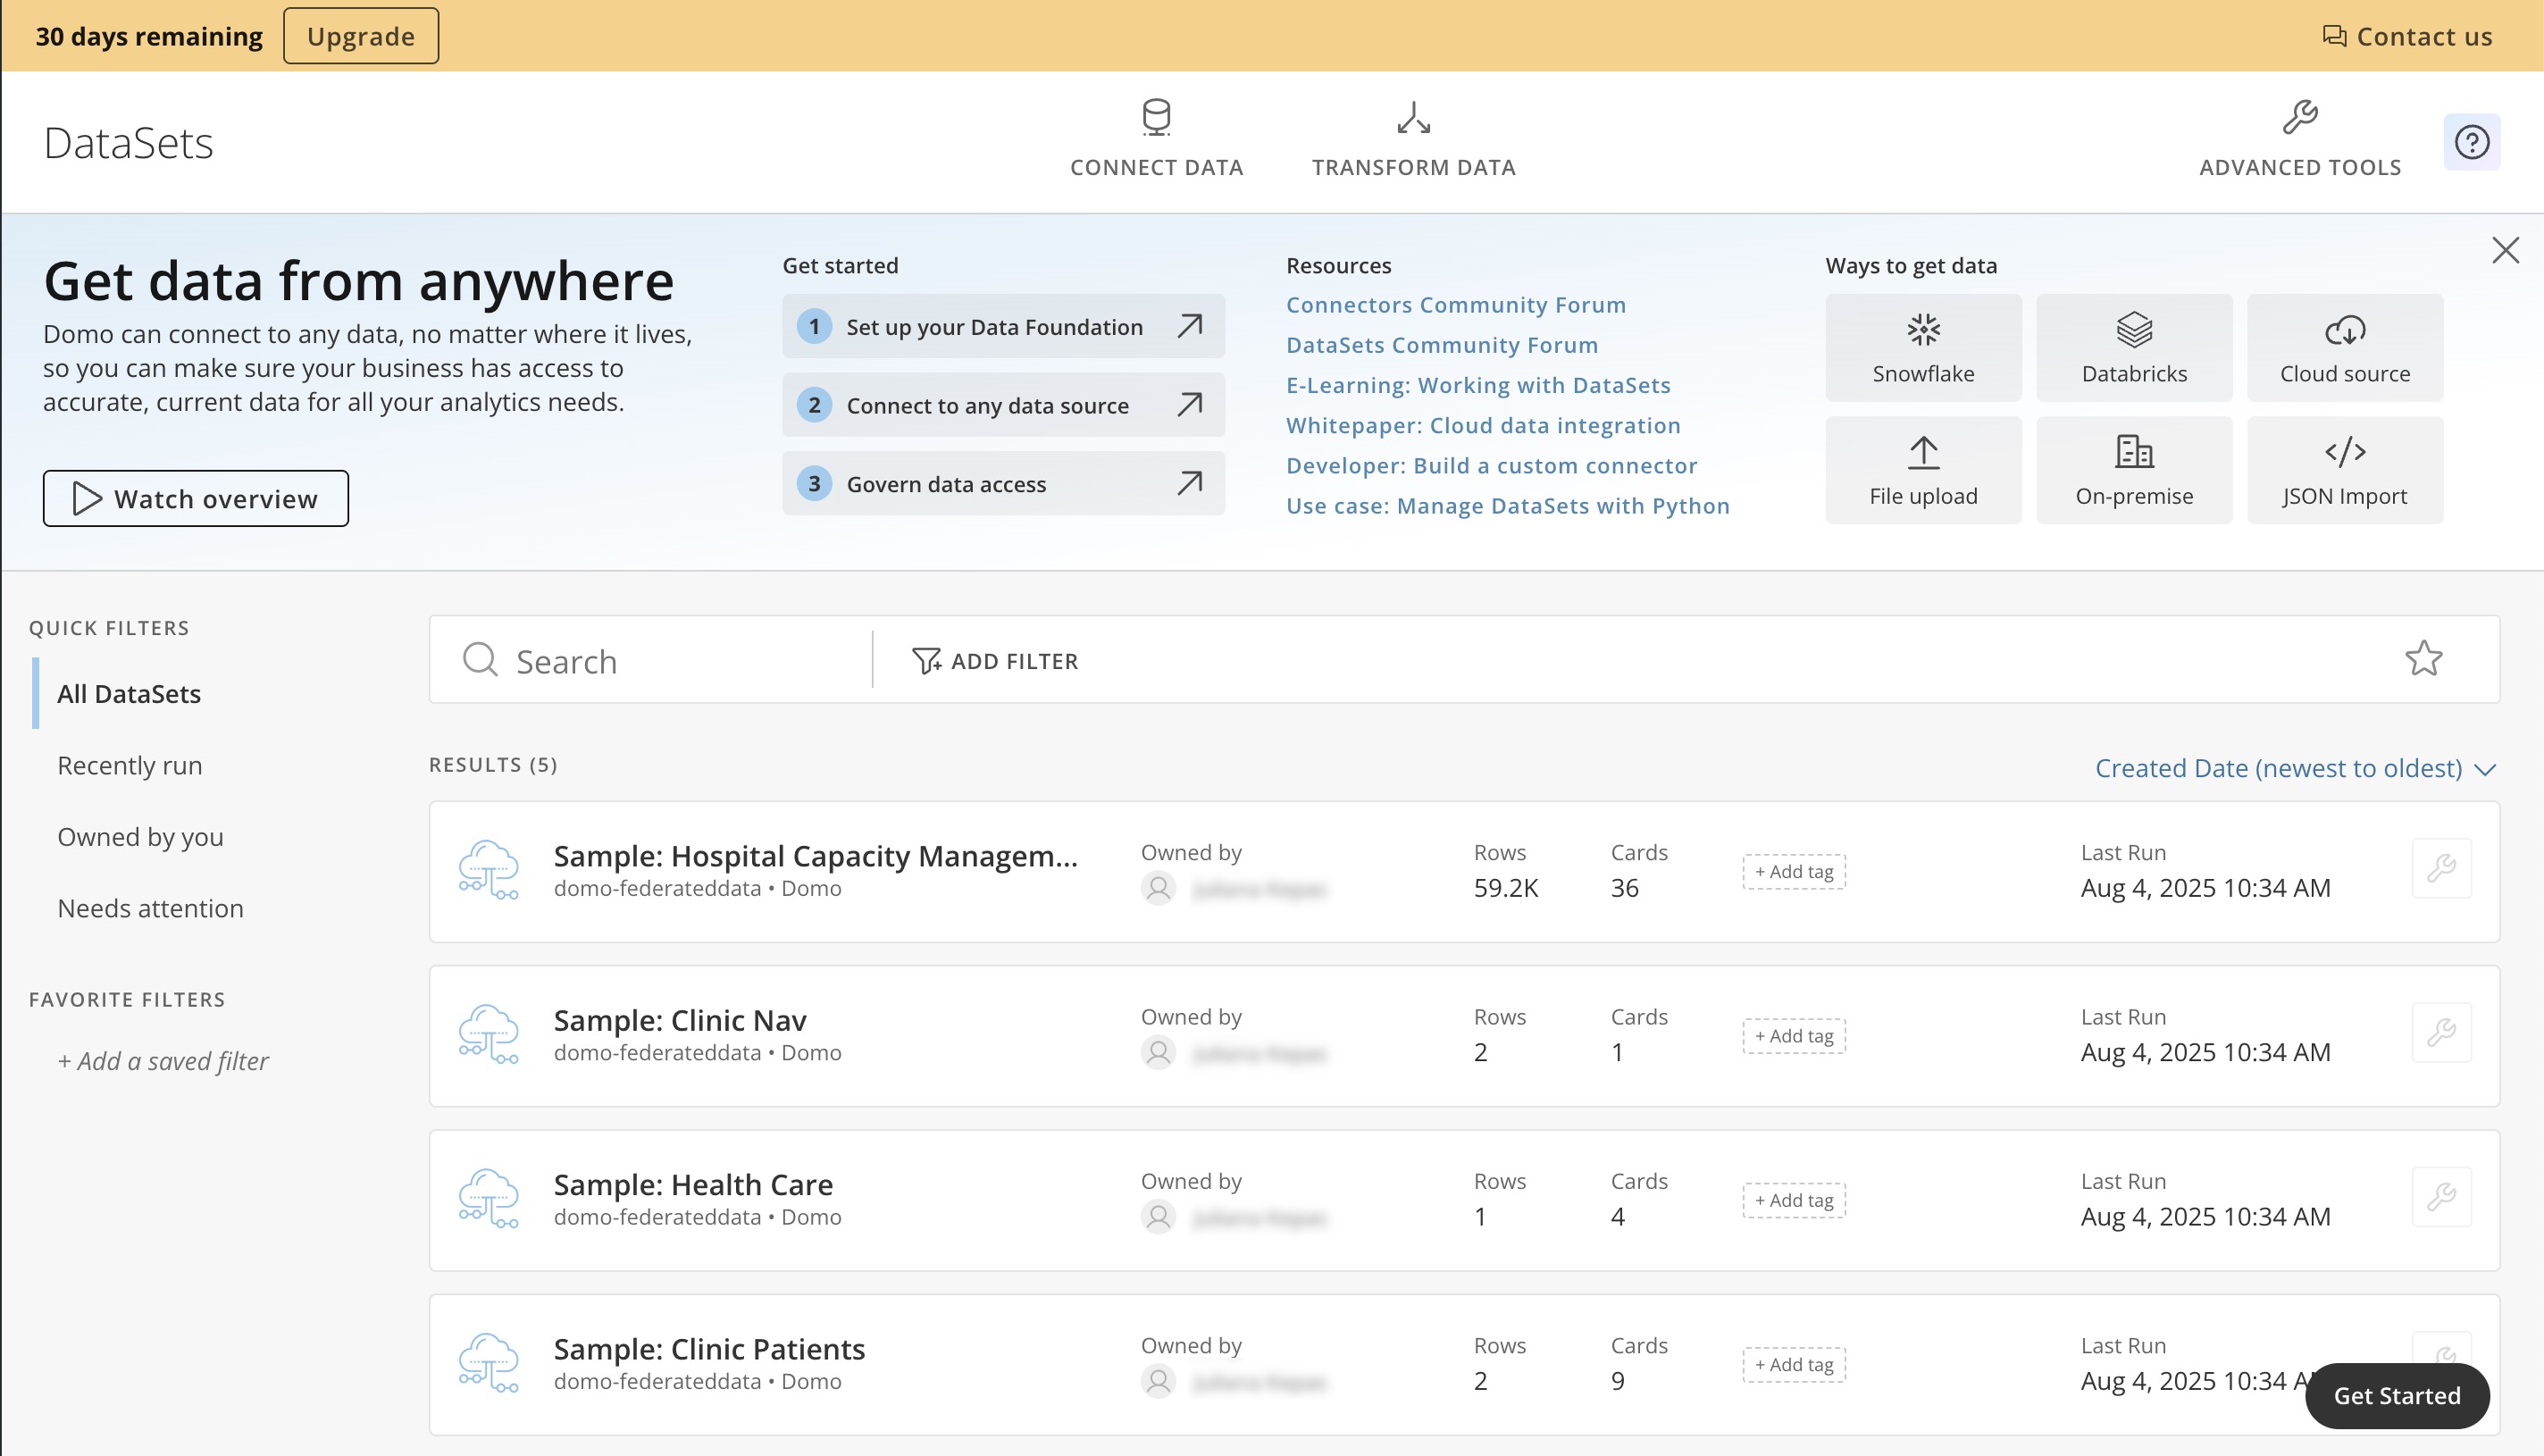Add tag to Sample: Health Care
The height and width of the screenshot is (1456, 2544).
coord(1794,1200)
